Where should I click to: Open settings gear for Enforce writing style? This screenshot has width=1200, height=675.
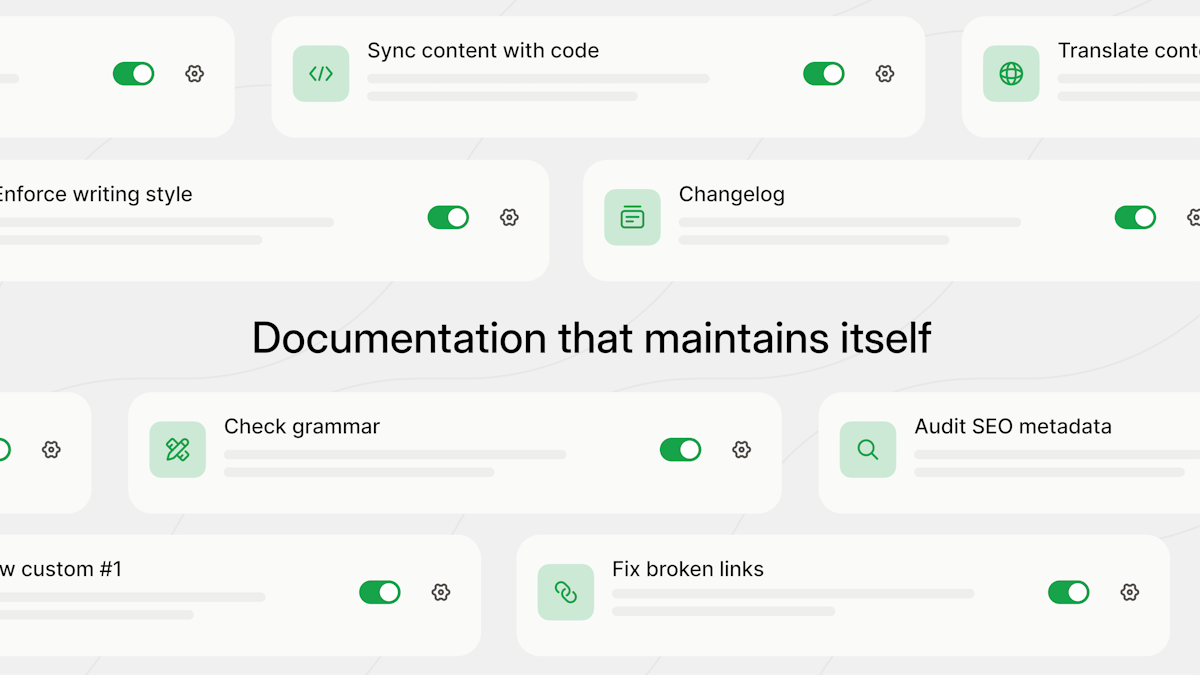click(509, 217)
